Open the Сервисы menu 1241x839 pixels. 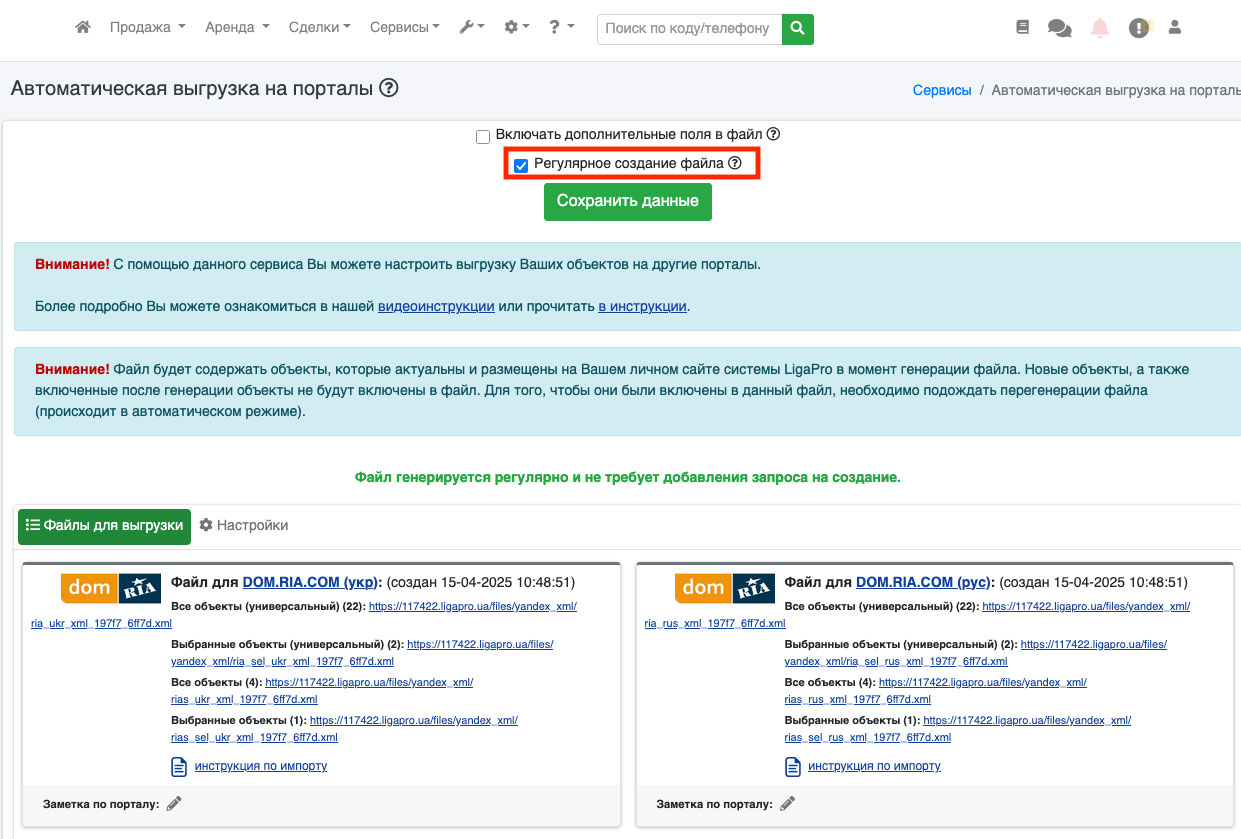404,28
